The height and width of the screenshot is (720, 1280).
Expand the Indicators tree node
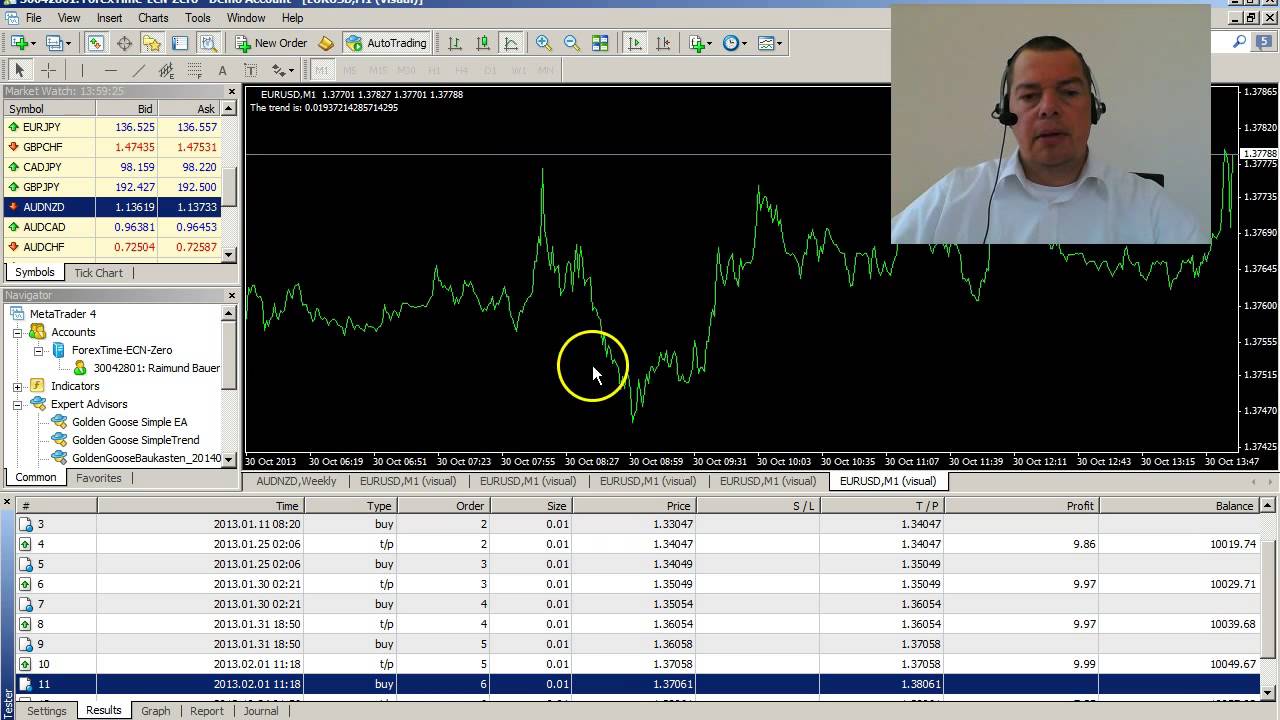pyautogui.click(x=18, y=386)
